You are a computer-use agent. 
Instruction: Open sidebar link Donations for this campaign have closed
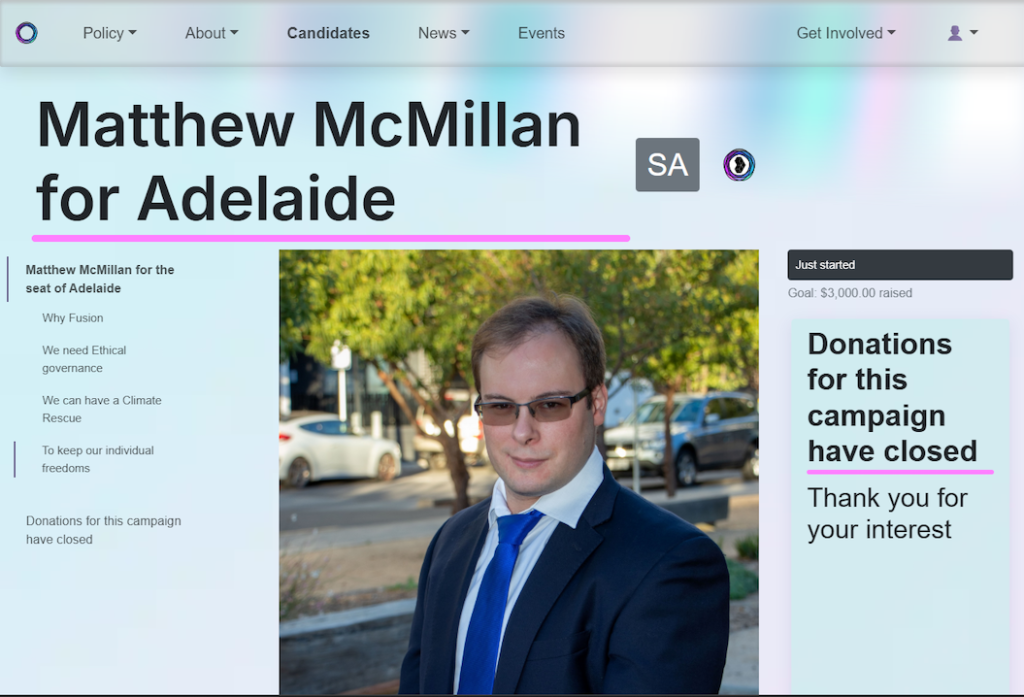tap(103, 530)
